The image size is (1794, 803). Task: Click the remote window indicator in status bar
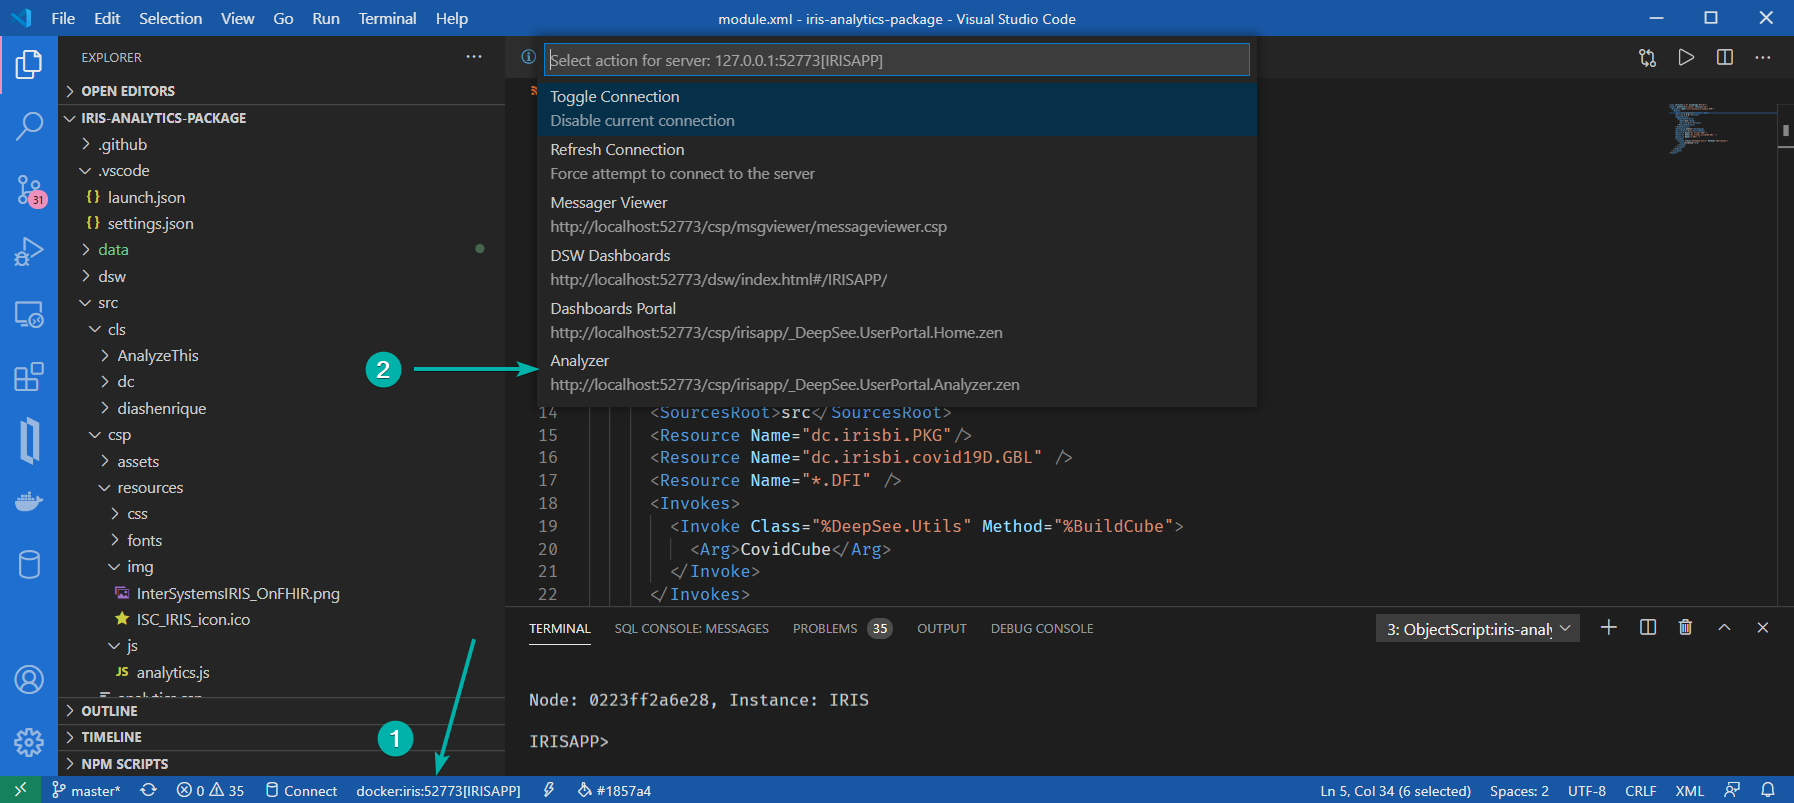(20, 790)
